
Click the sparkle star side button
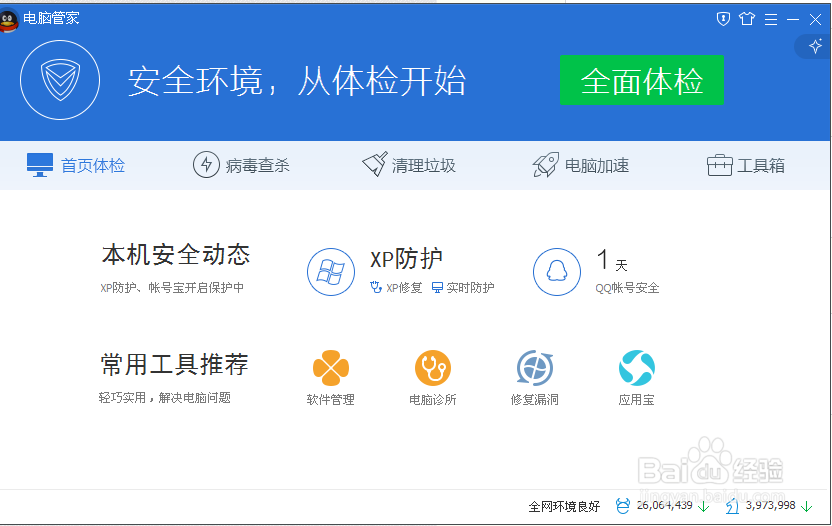point(815,47)
